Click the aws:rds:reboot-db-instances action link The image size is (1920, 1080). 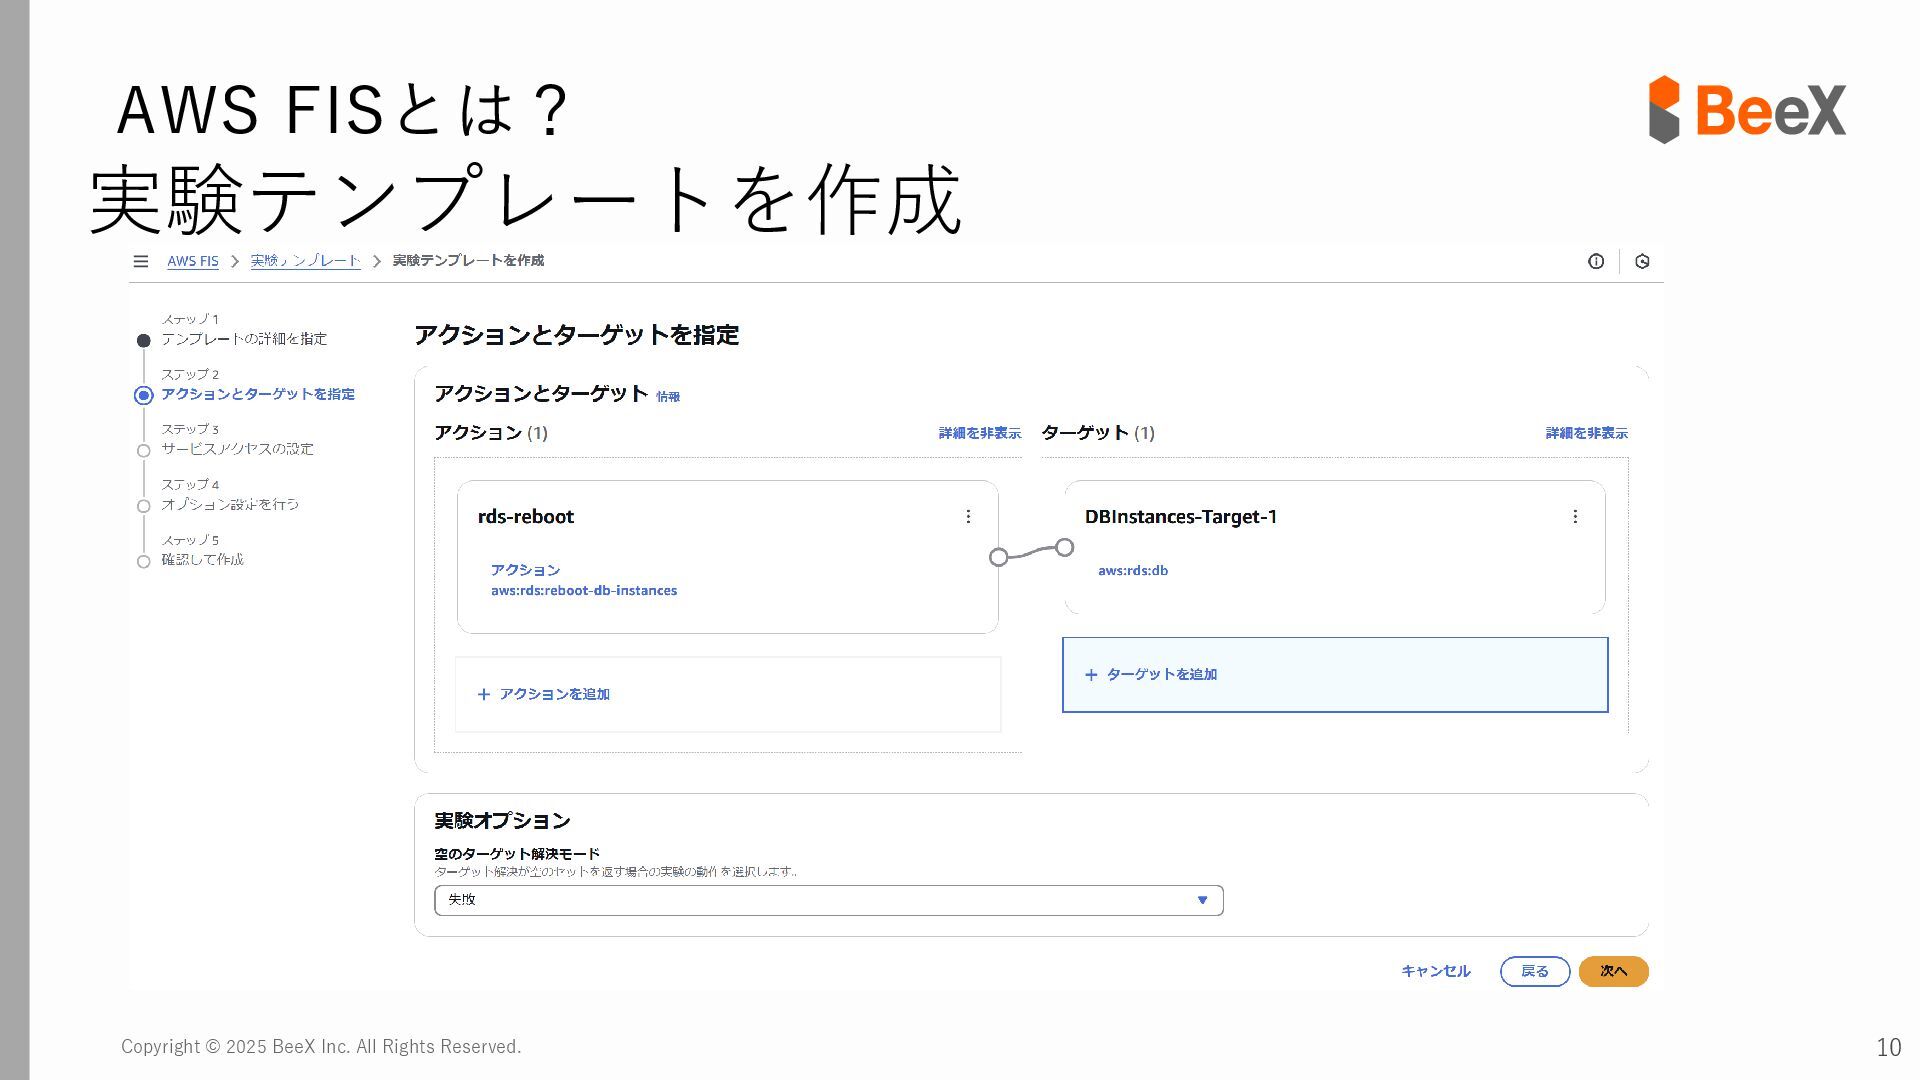point(584,590)
